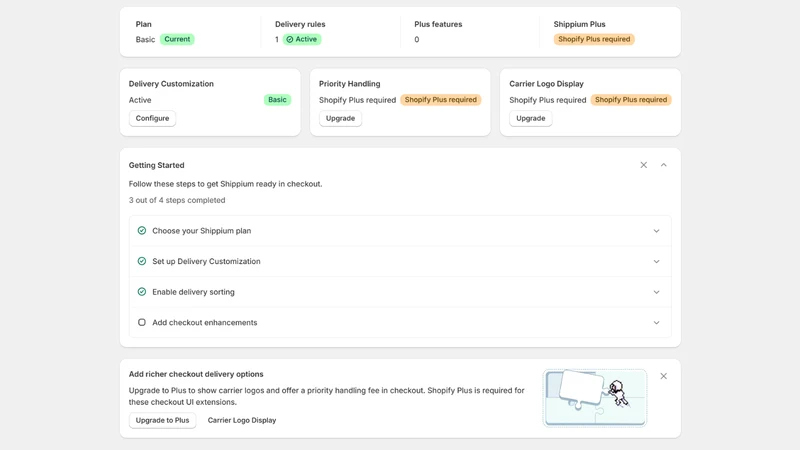Click the Shippium Plus heading

pos(580,24)
